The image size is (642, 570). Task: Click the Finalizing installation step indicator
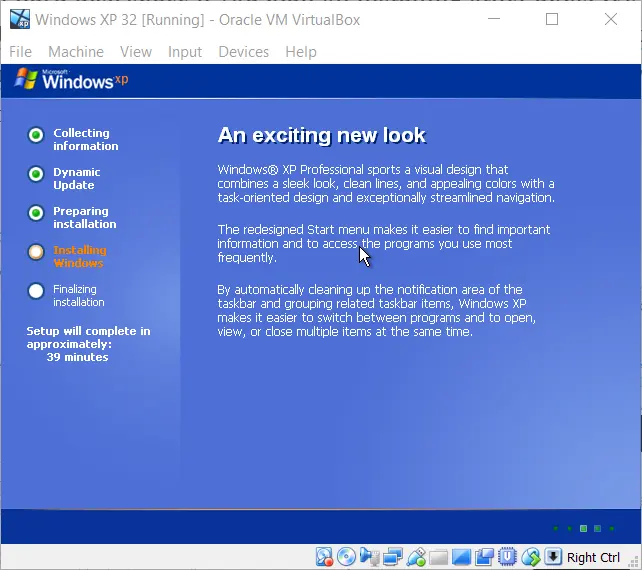point(36,291)
